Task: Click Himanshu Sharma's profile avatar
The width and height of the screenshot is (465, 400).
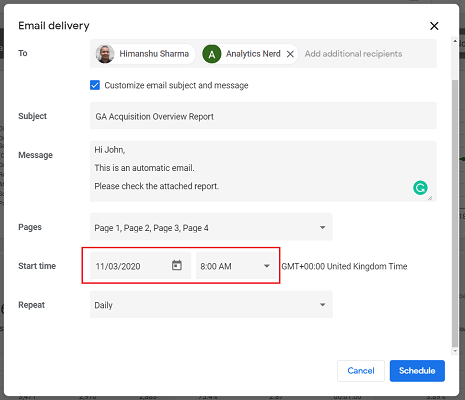Action: (105, 54)
